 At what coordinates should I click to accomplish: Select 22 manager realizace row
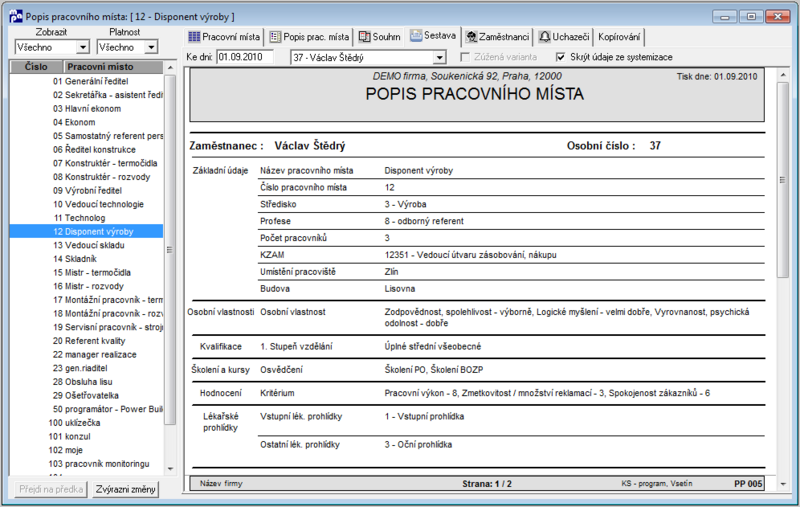pyautogui.click(x=87, y=354)
